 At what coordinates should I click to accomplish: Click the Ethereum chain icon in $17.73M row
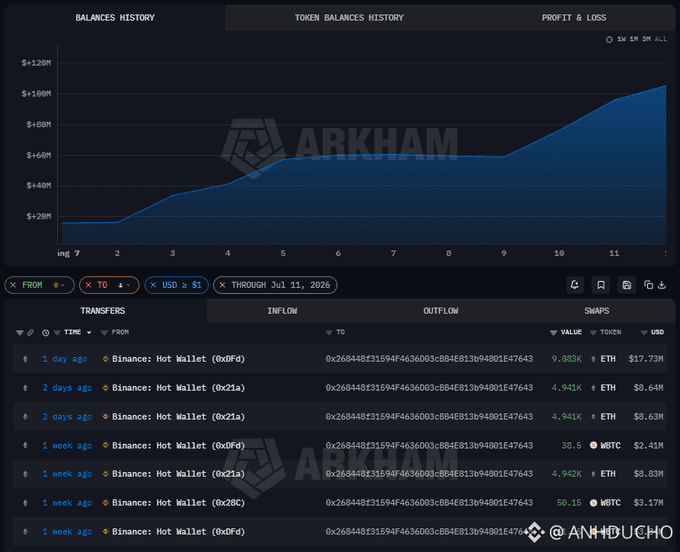coord(25,359)
